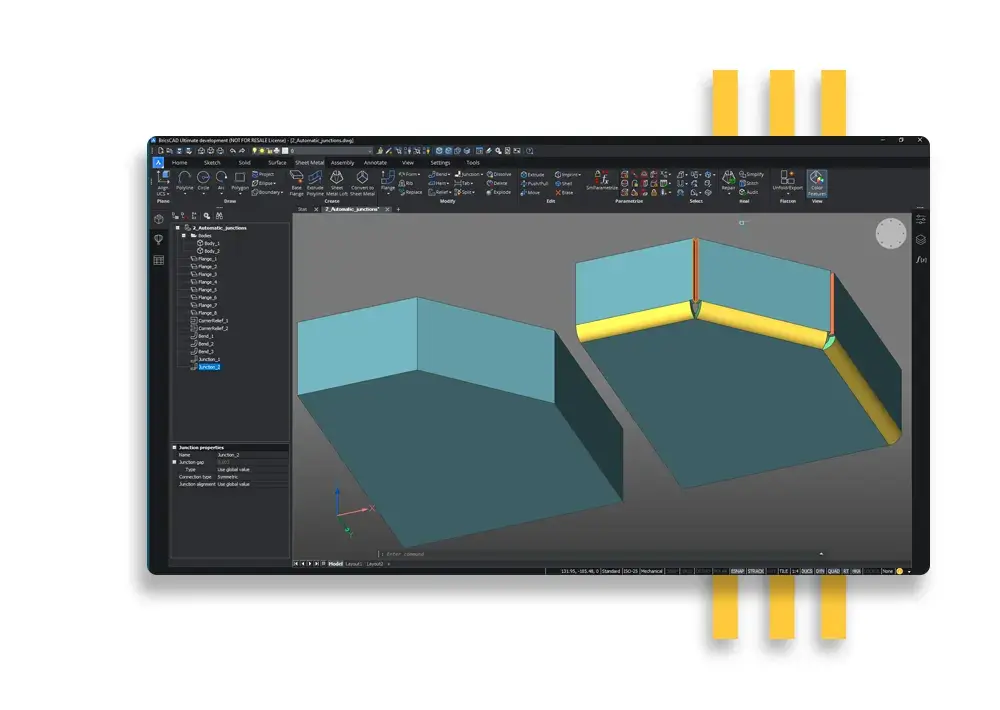Toggle STRACK in status bar
Screen dimensions: 1000x710
(756, 571)
